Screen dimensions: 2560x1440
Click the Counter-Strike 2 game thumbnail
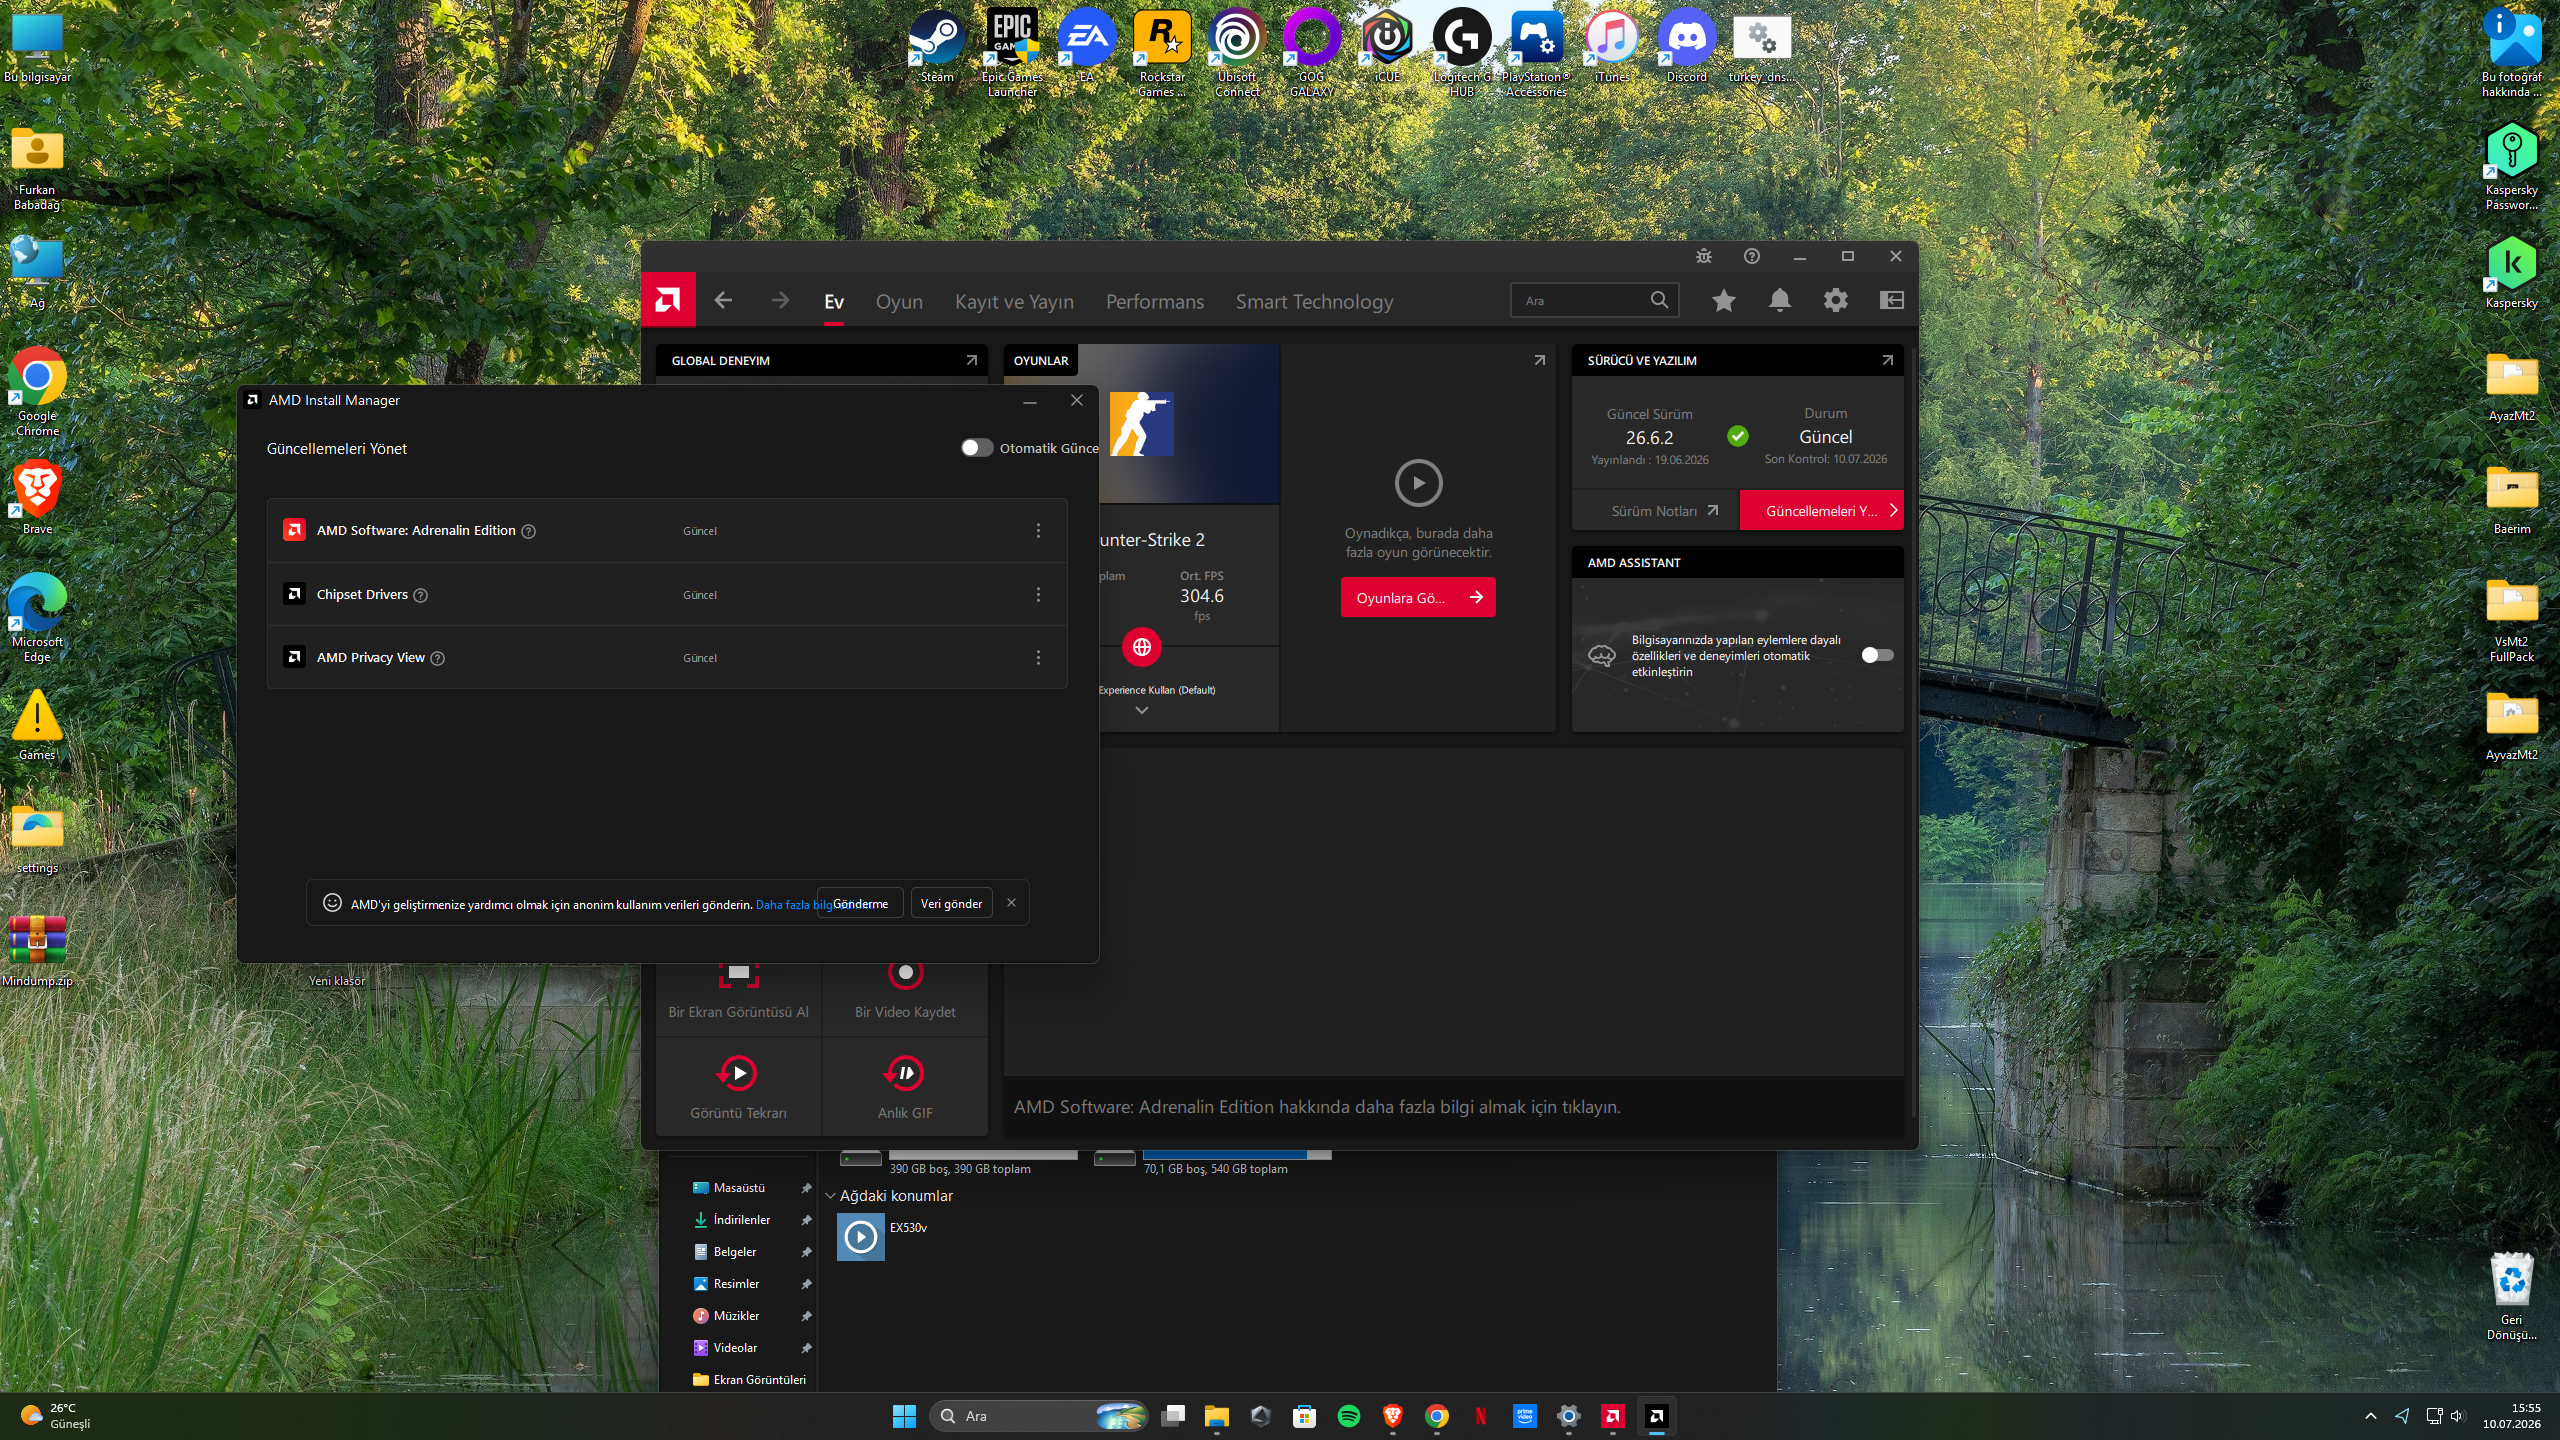coord(1142,424)
